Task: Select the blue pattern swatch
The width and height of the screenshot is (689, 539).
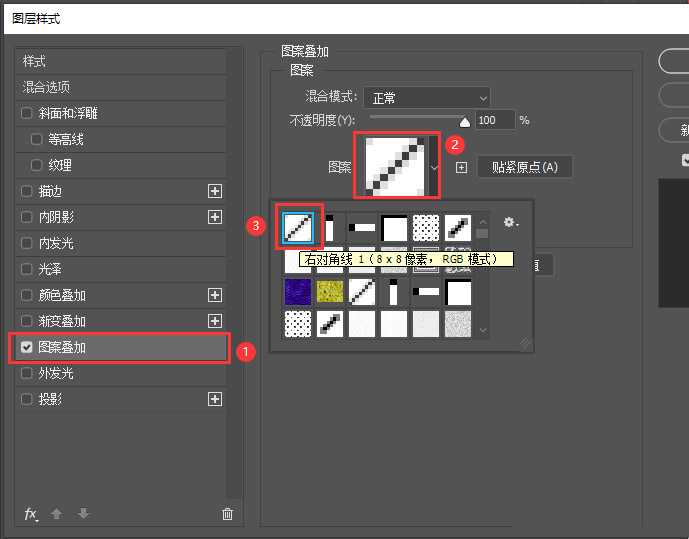Action: point(298,292)
